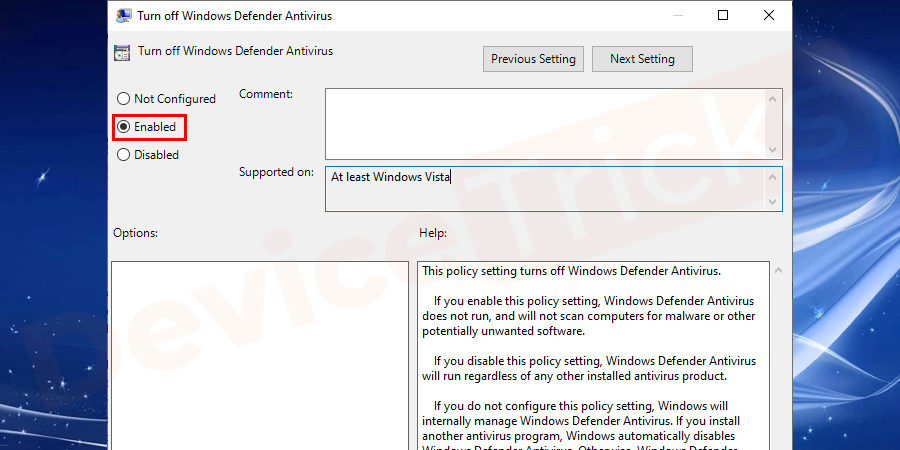Select the Enabled radio button
900x450 pixels.
146,127
